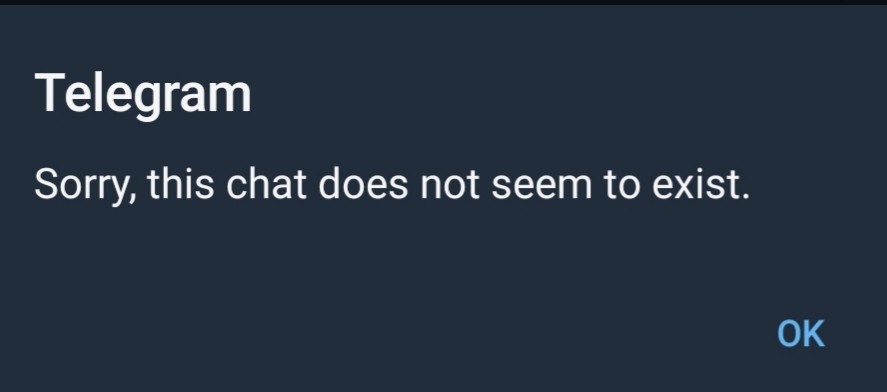This screenshot has width=887, height=392.
Task: Click the Telegram dialog title
Action: click(x=143, y=94)
